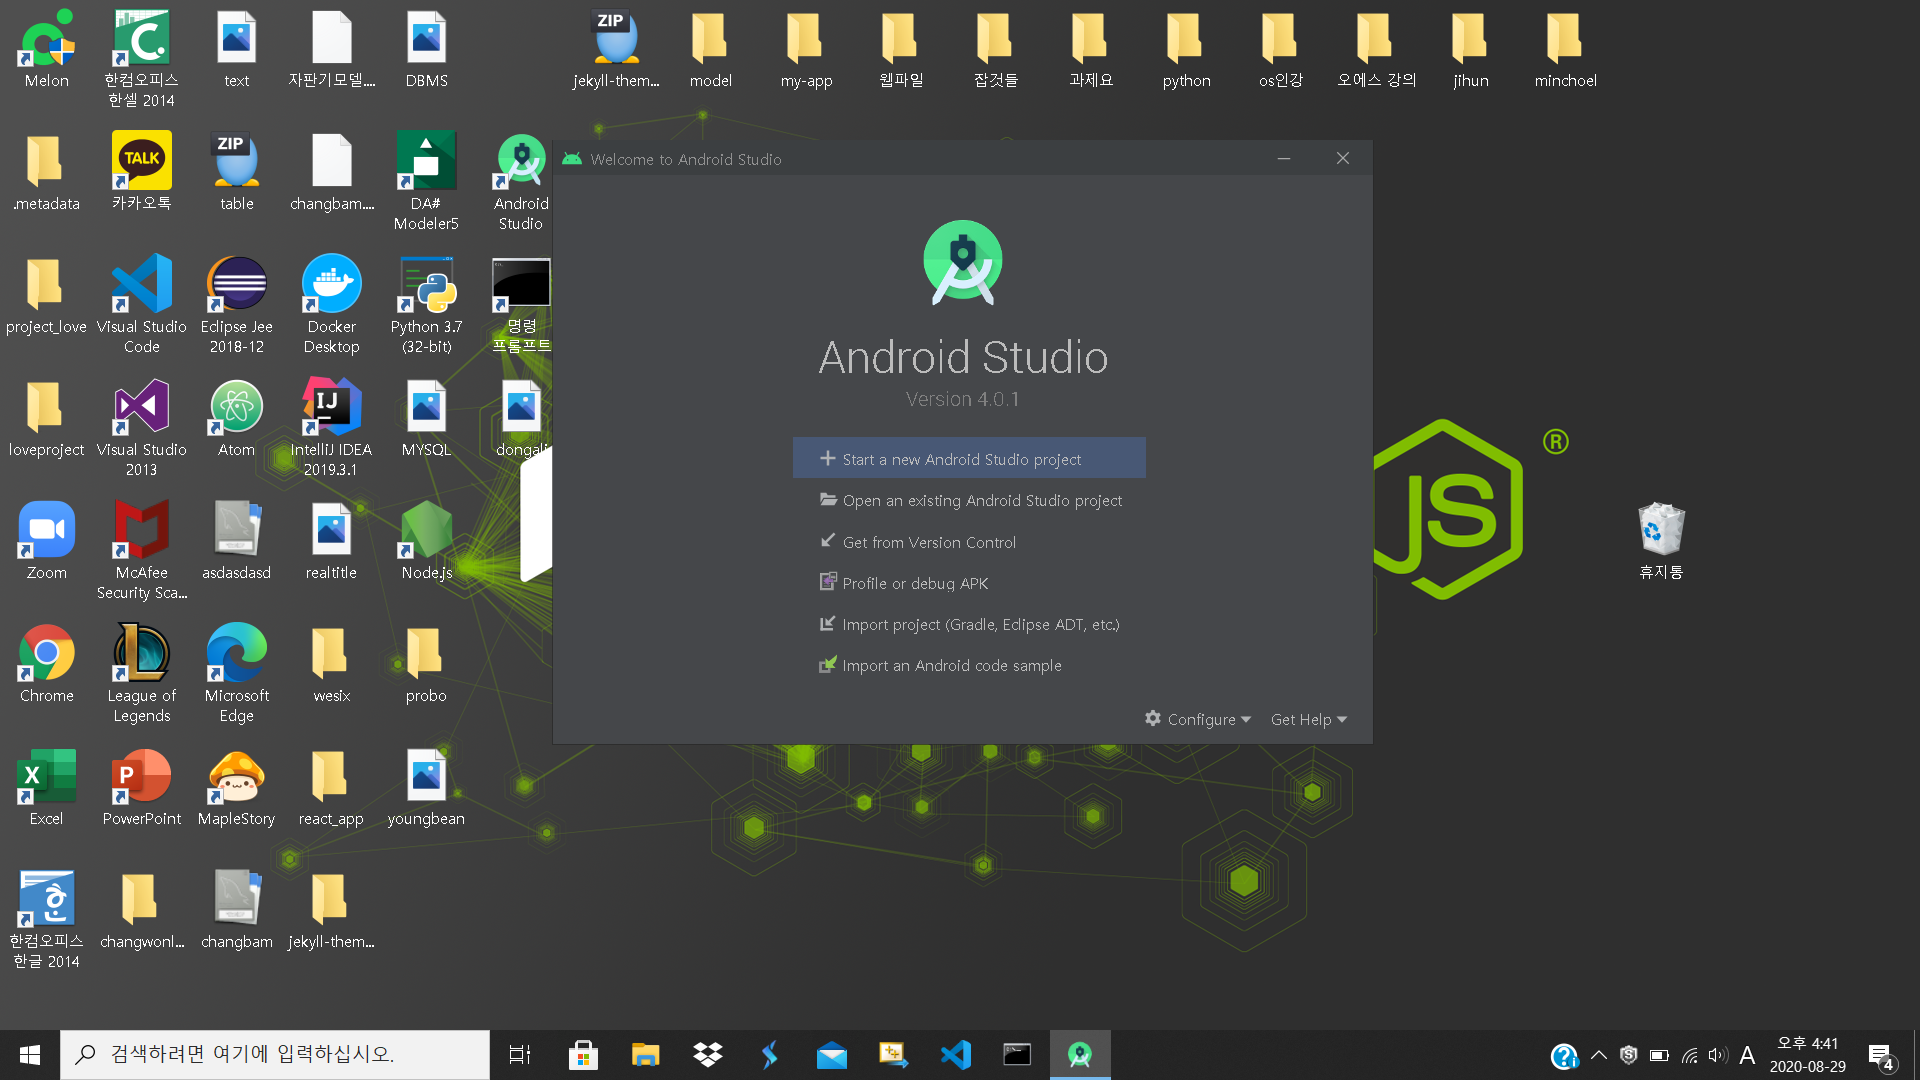Select the Recycle Bin icon
Viewport: 1920px width, 1080px height.
point(1661,540)
